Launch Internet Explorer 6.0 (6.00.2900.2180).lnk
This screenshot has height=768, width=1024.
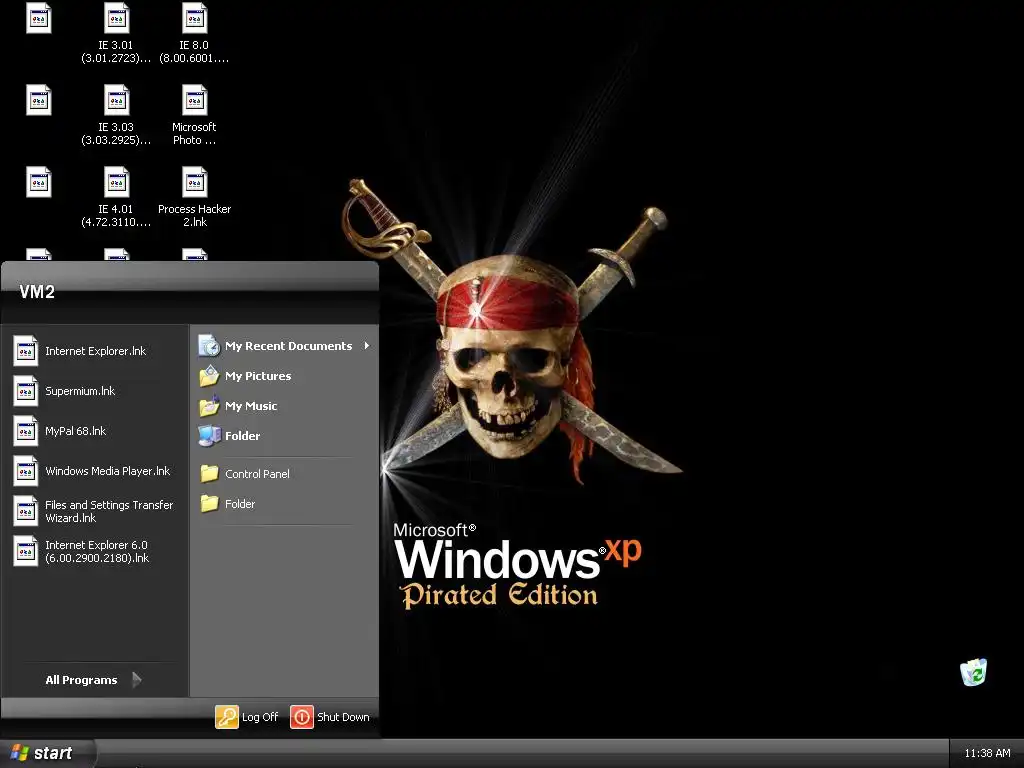95,551
